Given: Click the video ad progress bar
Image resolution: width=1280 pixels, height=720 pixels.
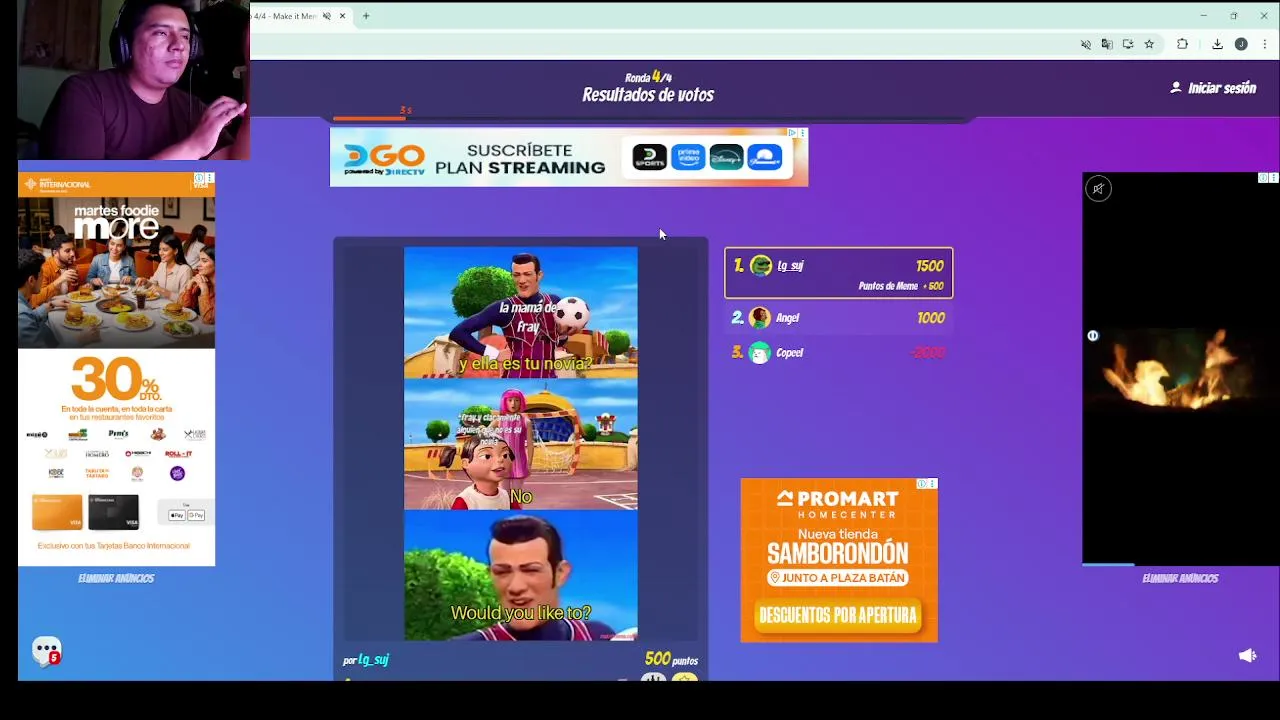Looking at the screenshot, I should pyautogui.click(x=1180, y=564).
